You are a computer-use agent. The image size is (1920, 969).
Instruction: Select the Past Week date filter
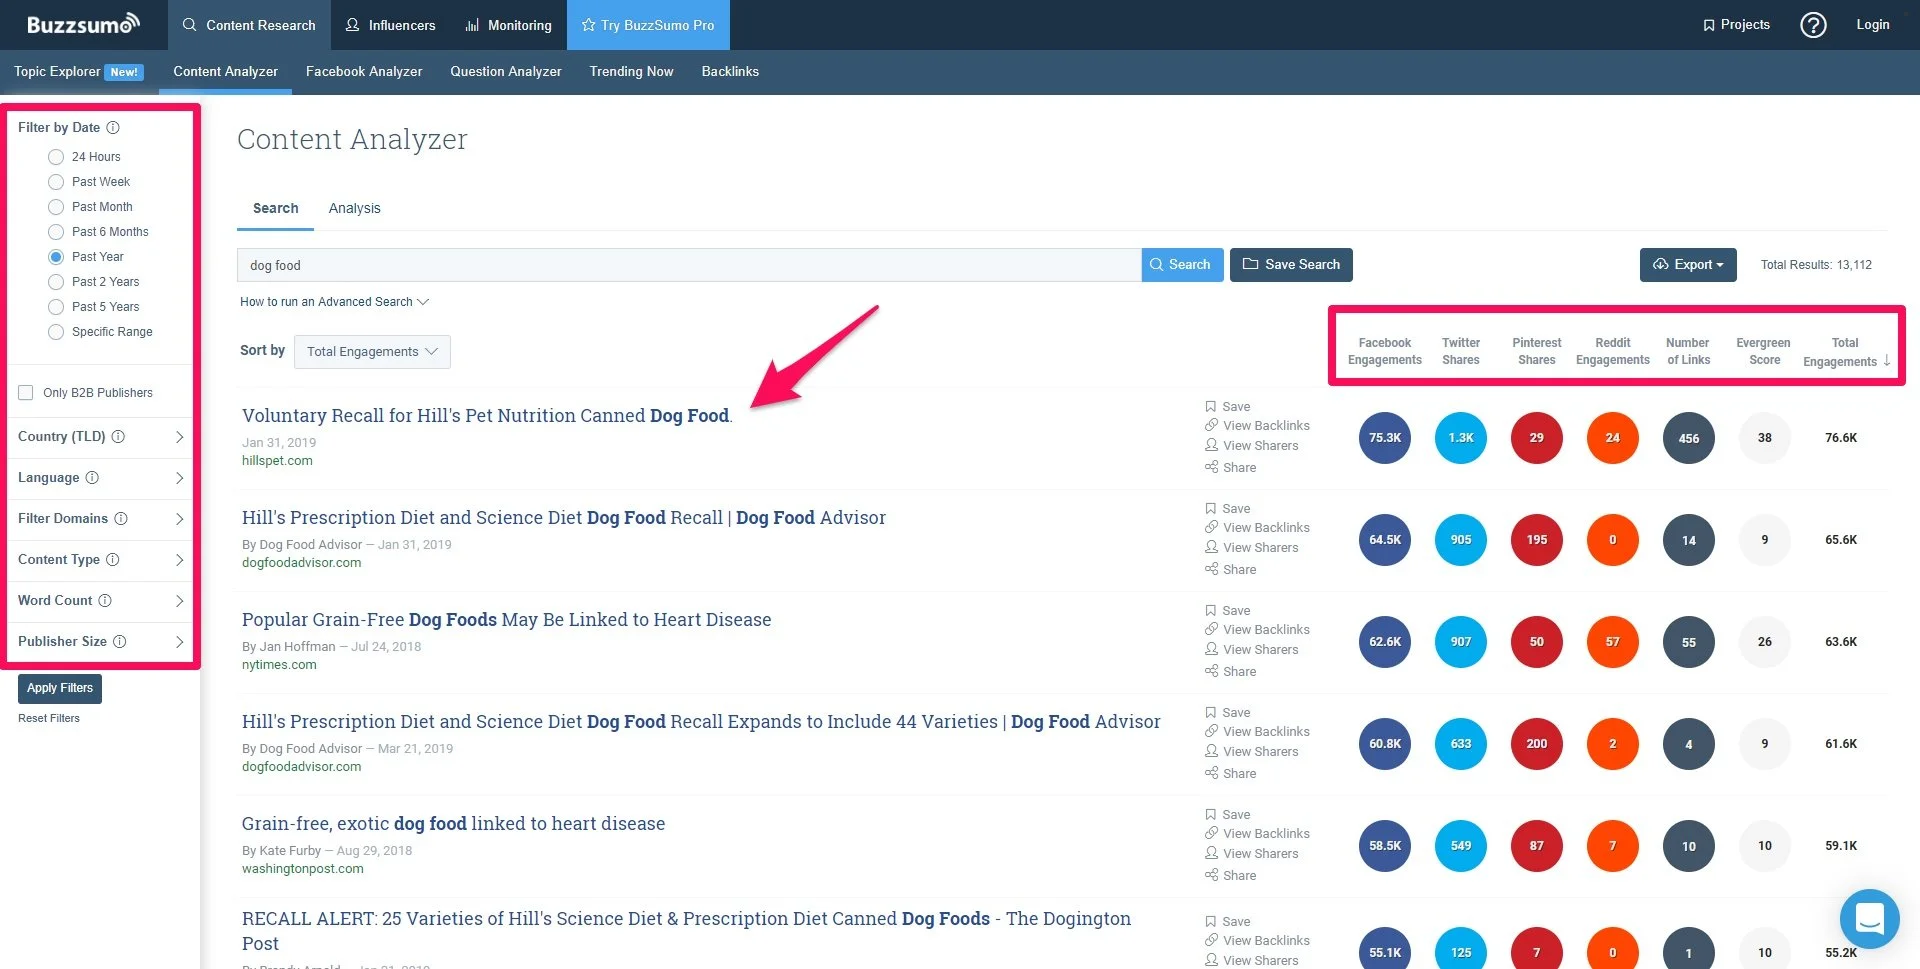[x=56, y=182]
